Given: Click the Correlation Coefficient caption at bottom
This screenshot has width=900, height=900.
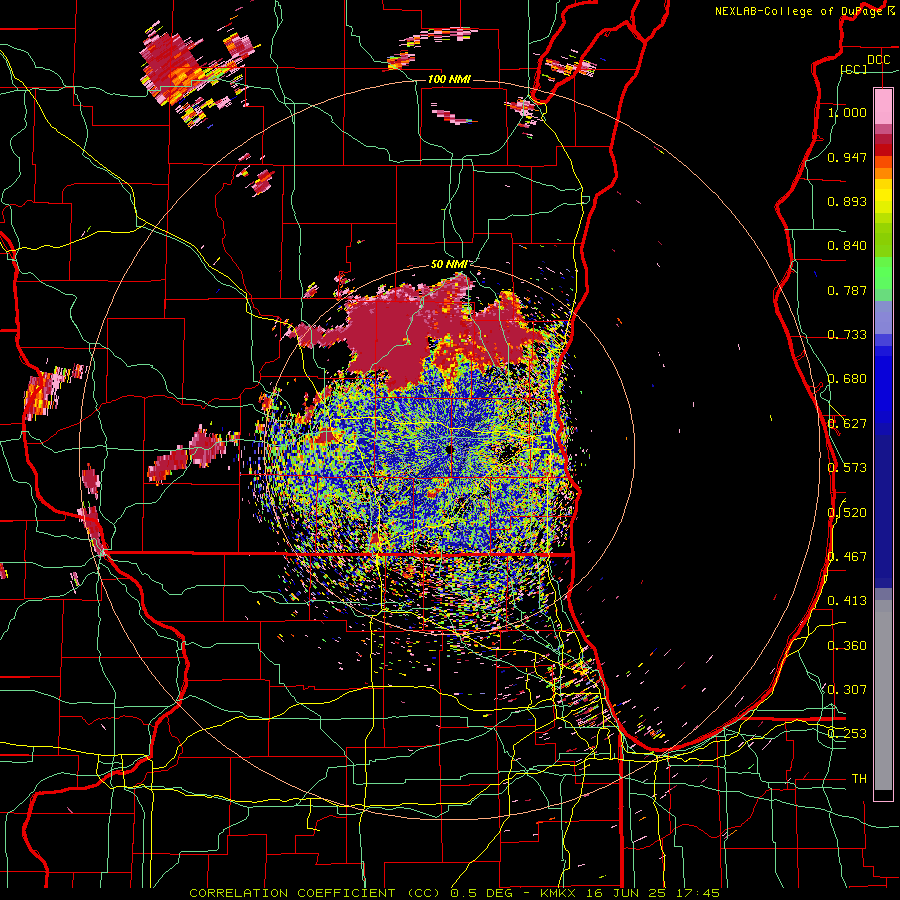Looking at the screenshot, I should [x=455, y=893].
